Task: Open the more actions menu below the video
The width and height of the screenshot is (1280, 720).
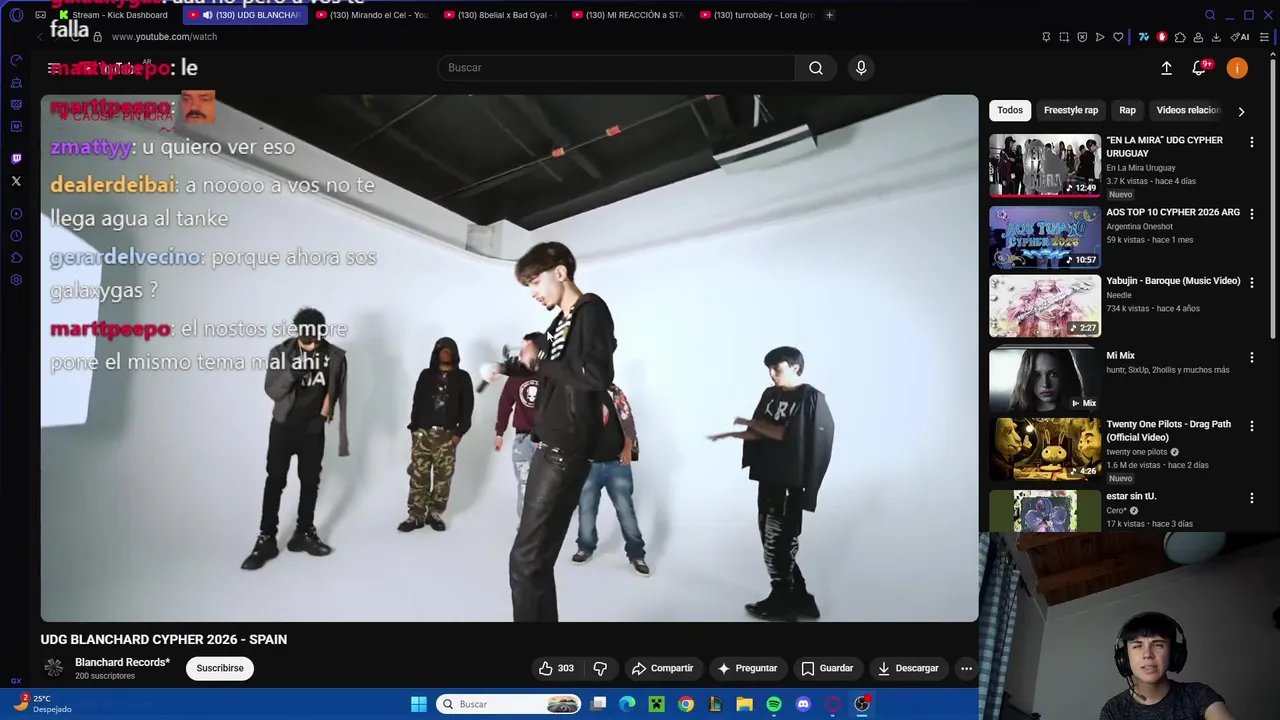Action: pyautogui.click(x=966, y=668)
